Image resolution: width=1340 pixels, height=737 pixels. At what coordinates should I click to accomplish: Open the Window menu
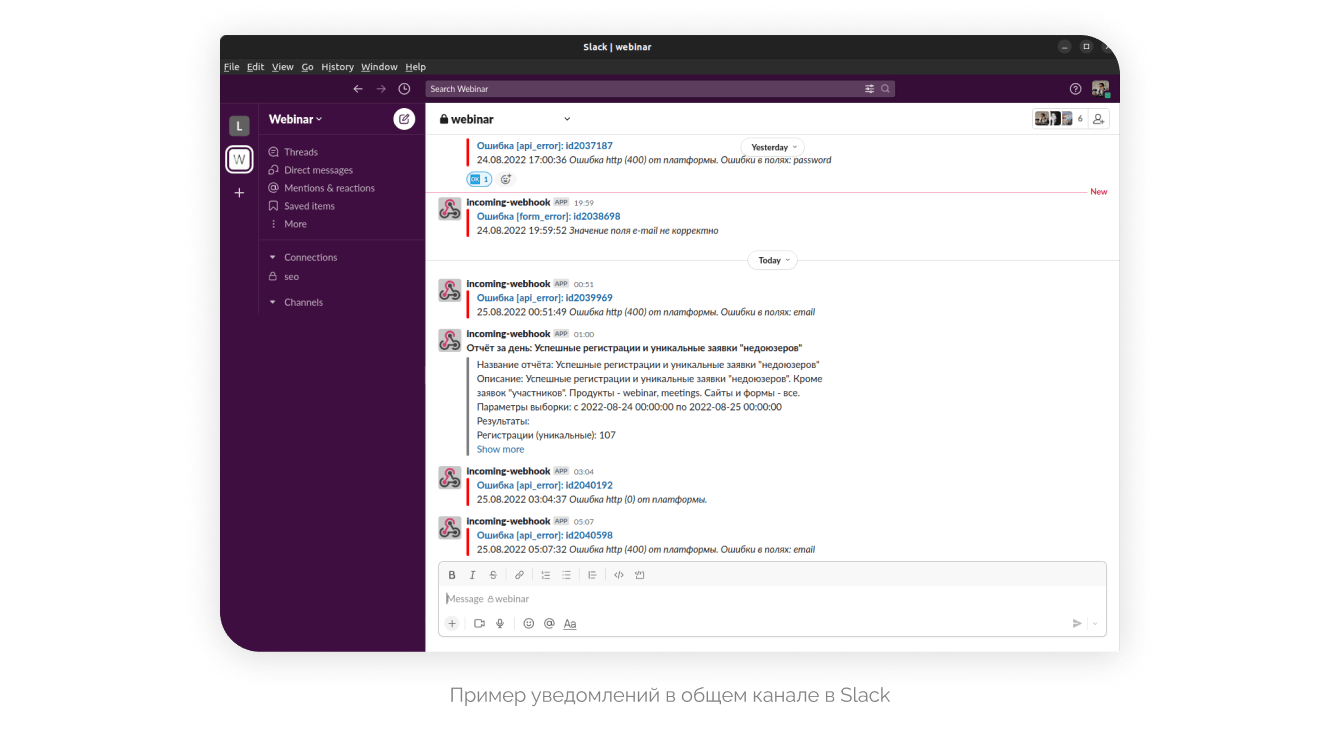(x=379, y=67)
